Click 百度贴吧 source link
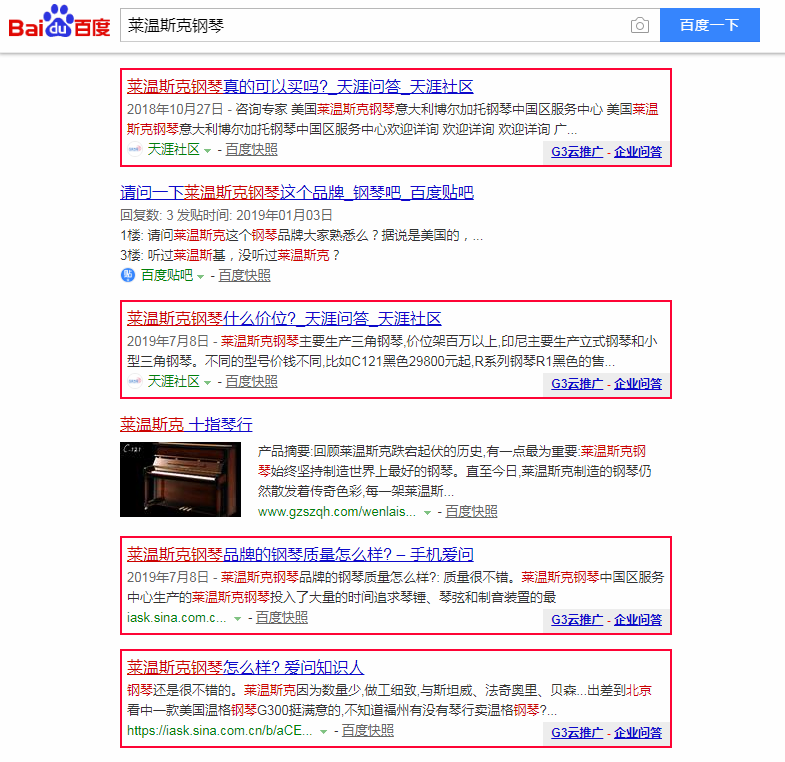 tap(167, 275)
